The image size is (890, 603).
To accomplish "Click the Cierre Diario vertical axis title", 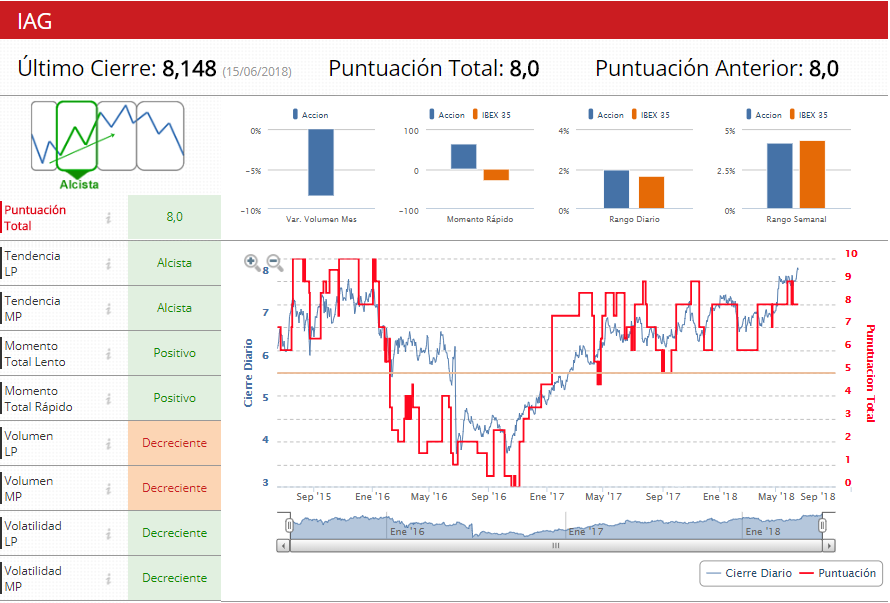I will [x=248, y=373].
